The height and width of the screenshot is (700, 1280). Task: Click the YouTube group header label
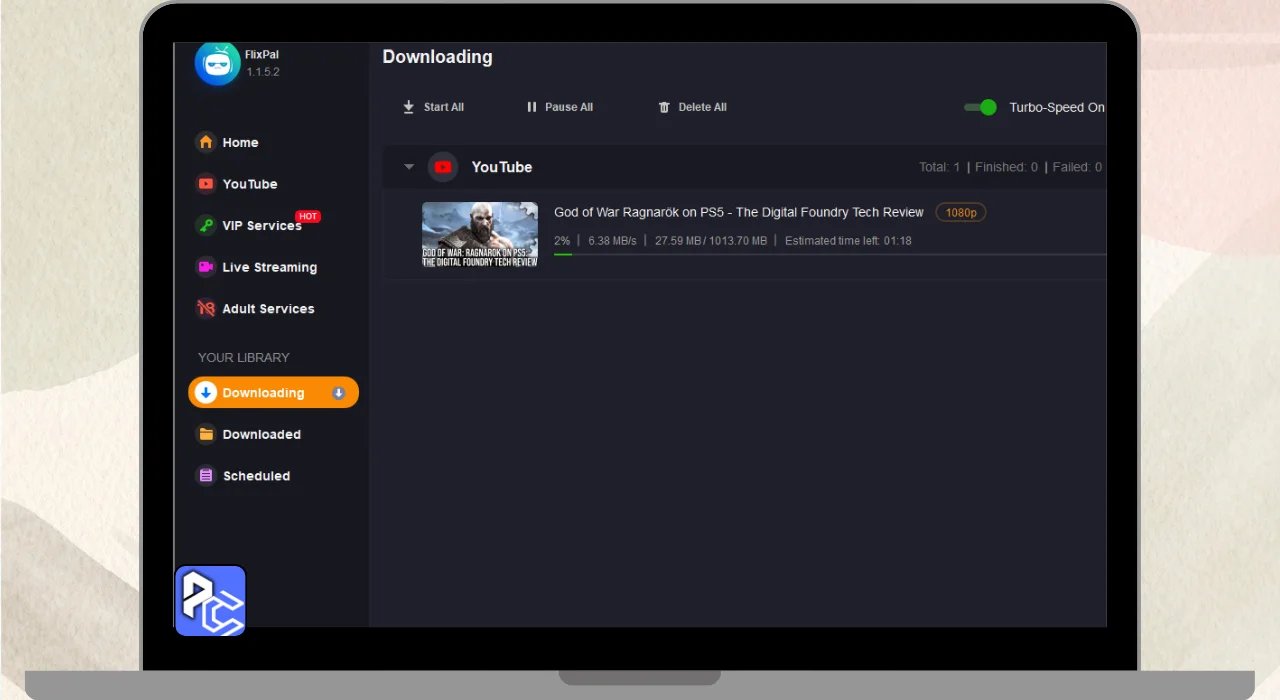pos(502,167)
